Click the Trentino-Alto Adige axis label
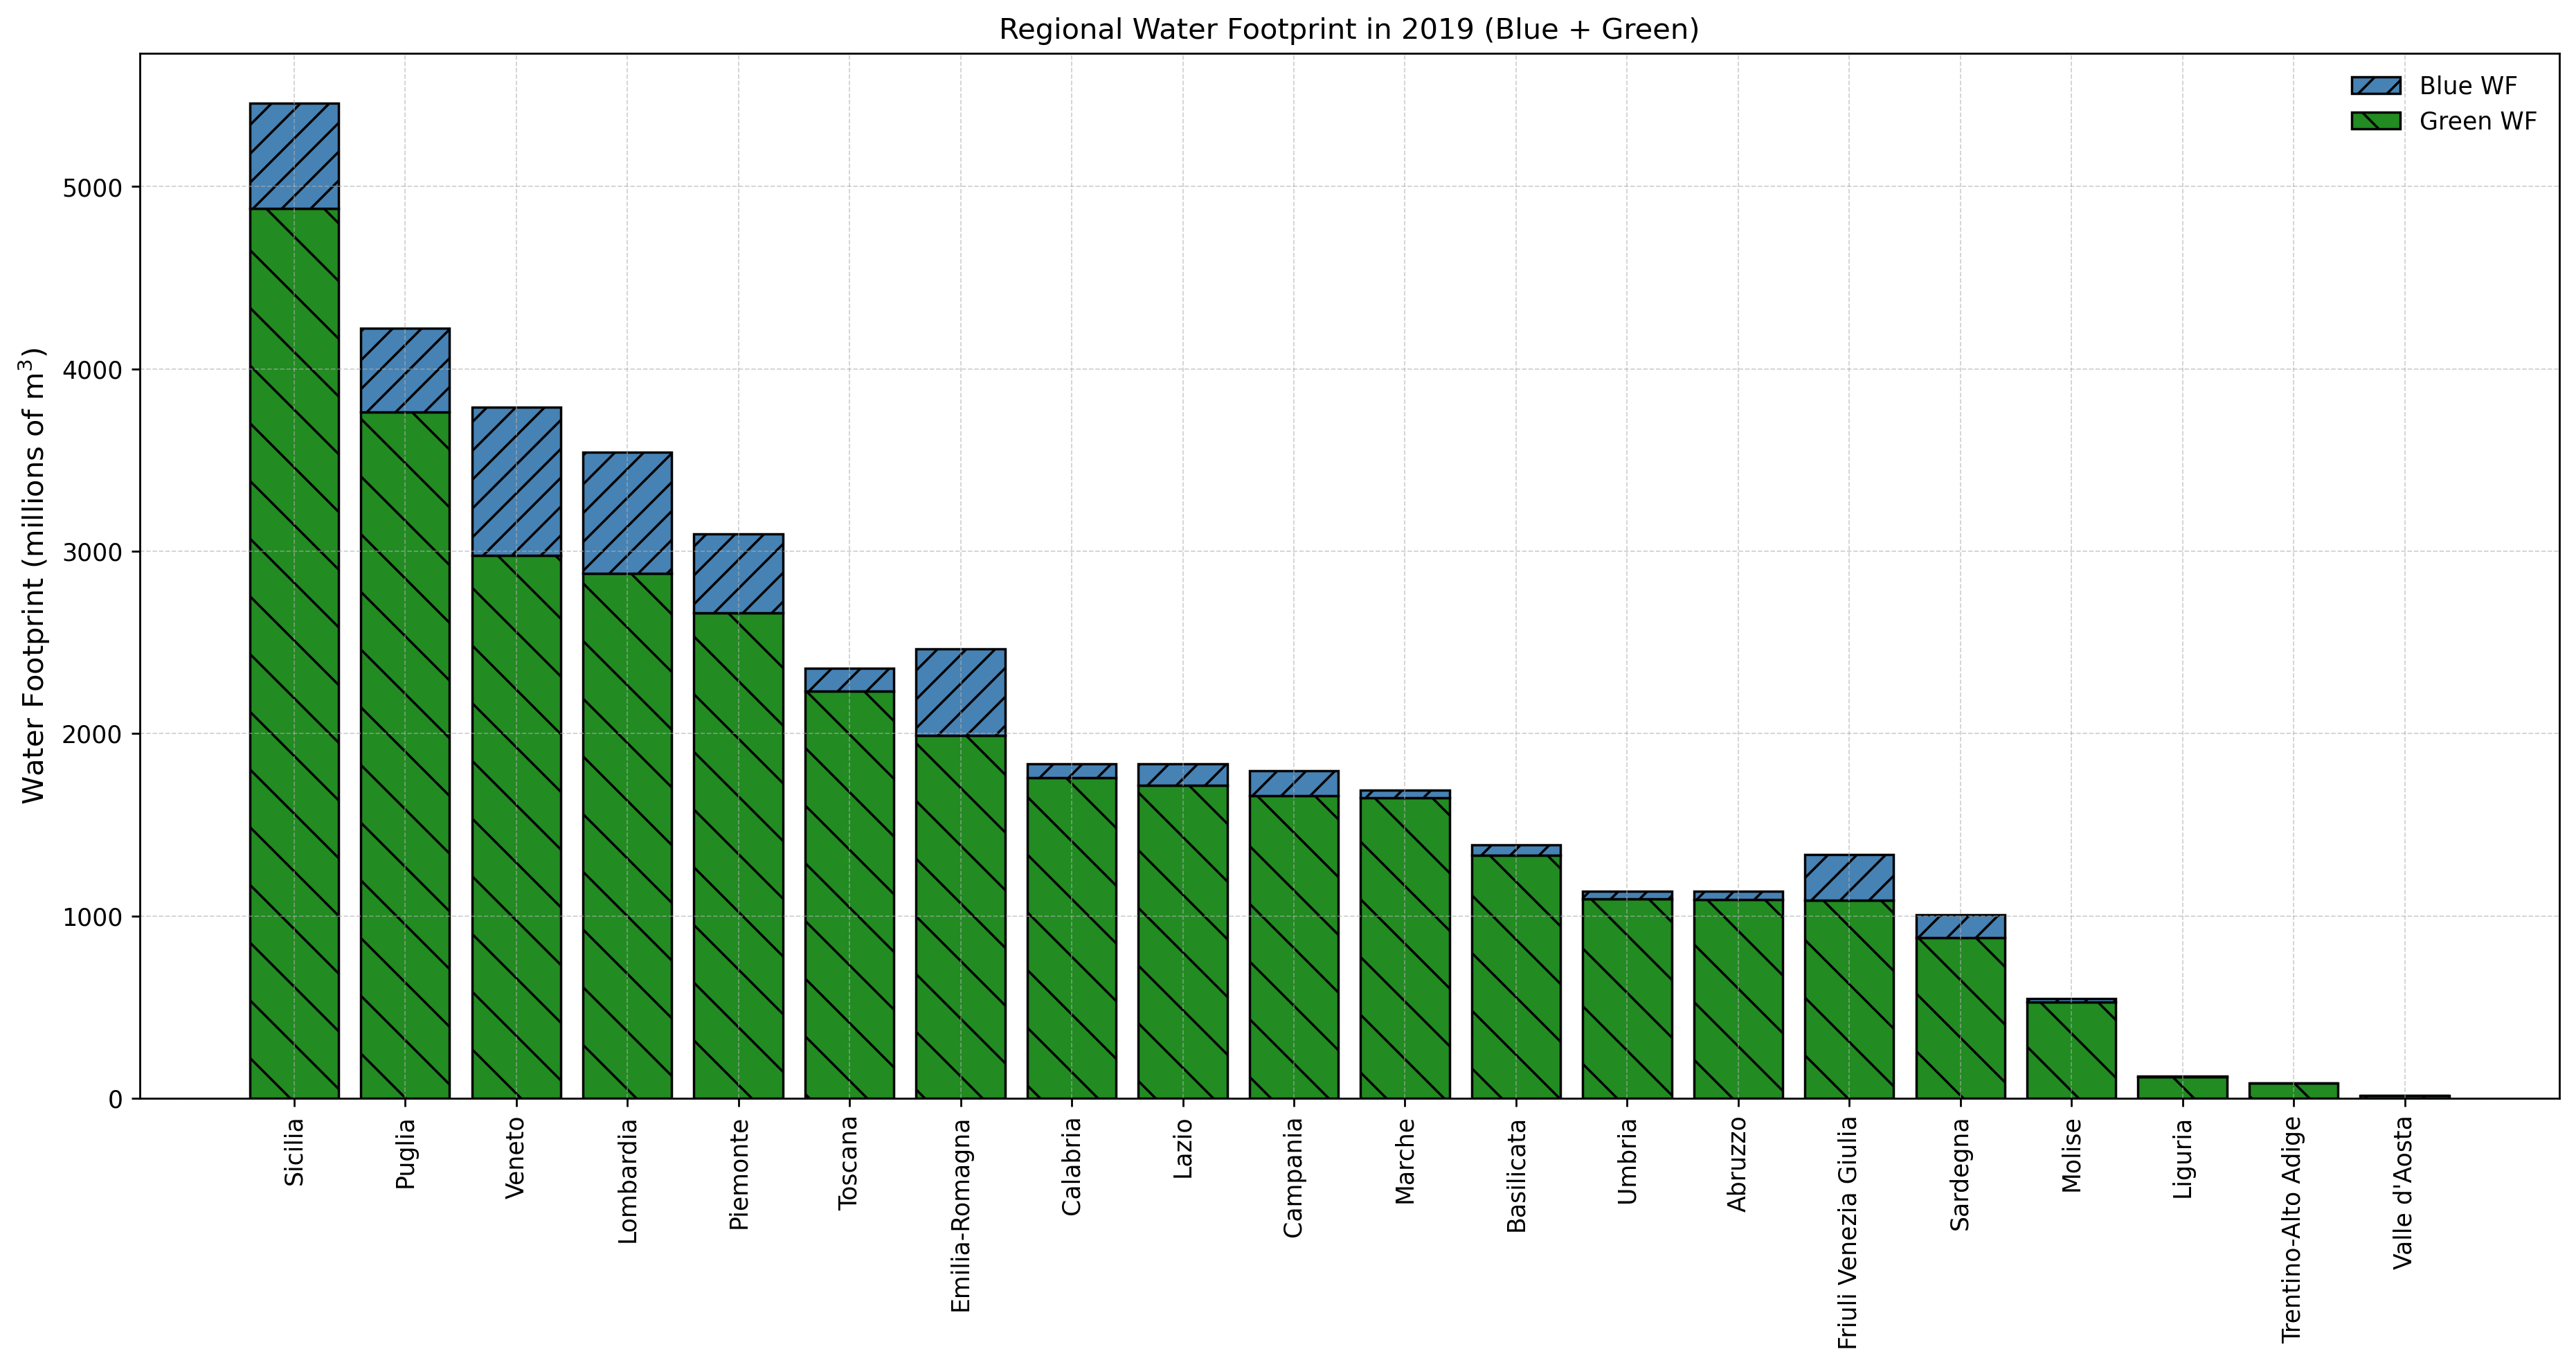 (2292, 1230)
